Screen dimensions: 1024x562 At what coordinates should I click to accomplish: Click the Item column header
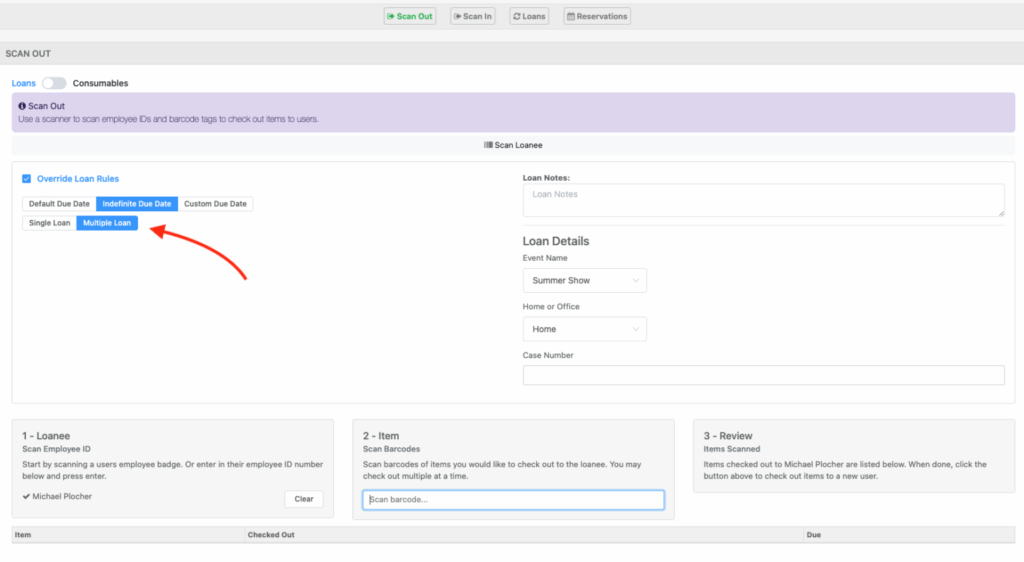[23, 535]
